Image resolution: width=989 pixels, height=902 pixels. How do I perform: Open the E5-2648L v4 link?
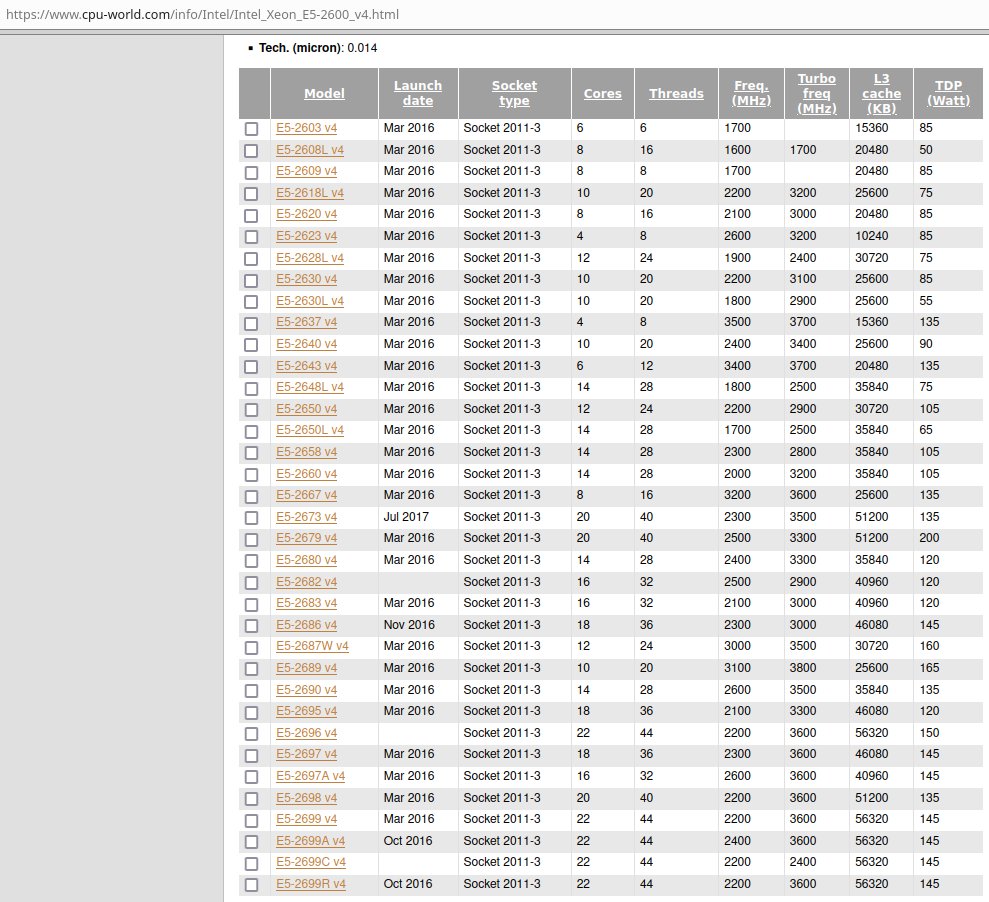click(x=310, y=387)
